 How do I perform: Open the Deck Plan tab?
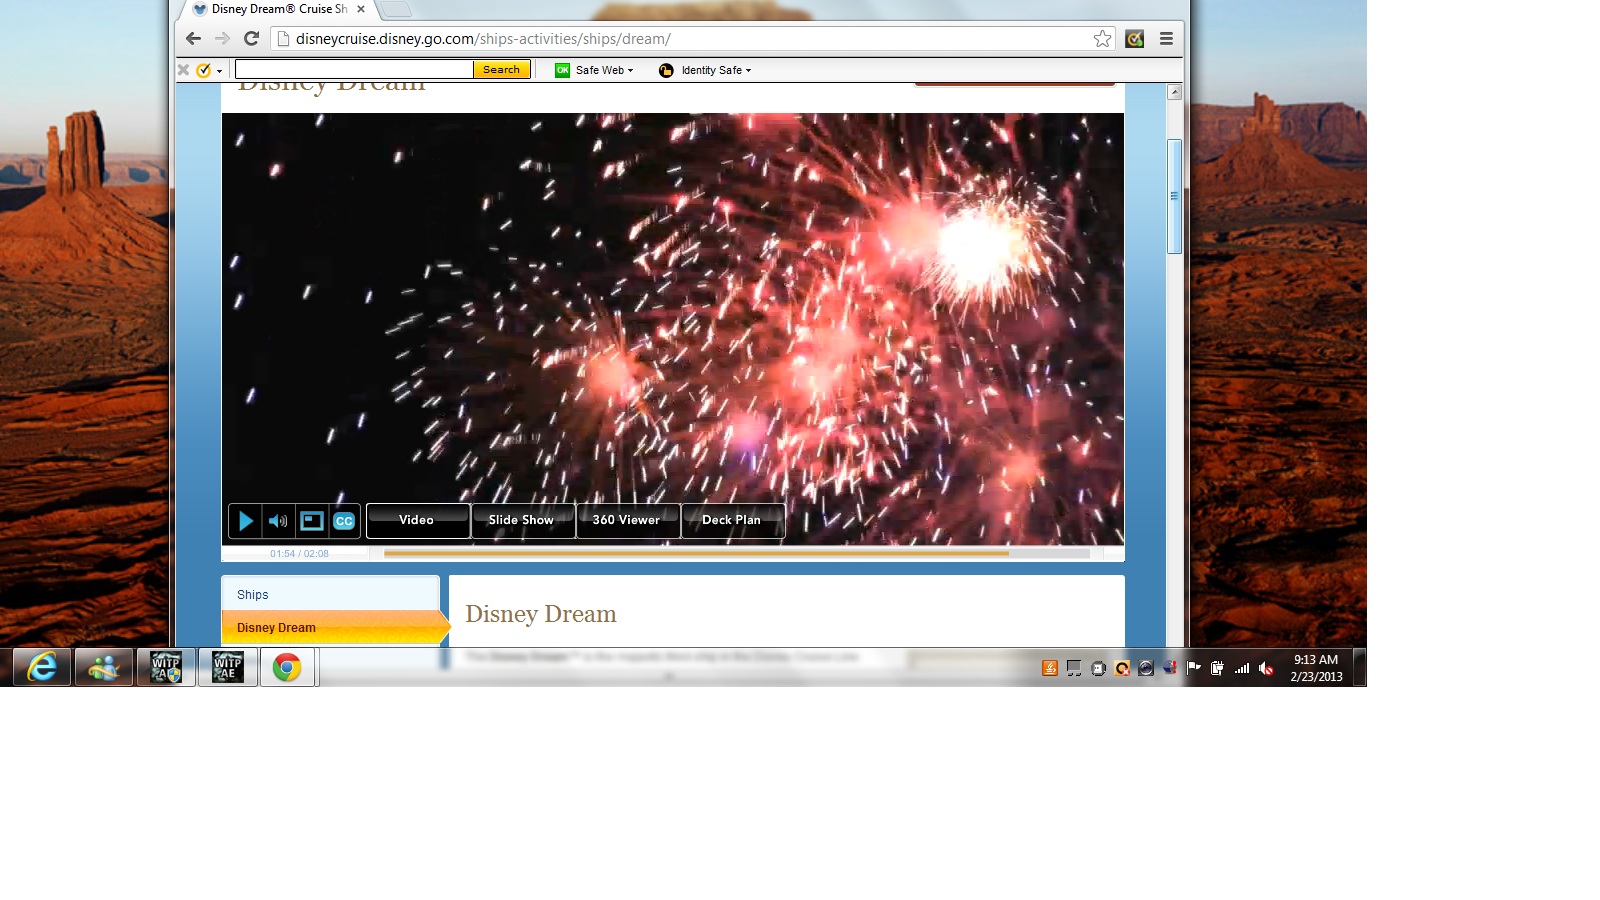(732, 520)
